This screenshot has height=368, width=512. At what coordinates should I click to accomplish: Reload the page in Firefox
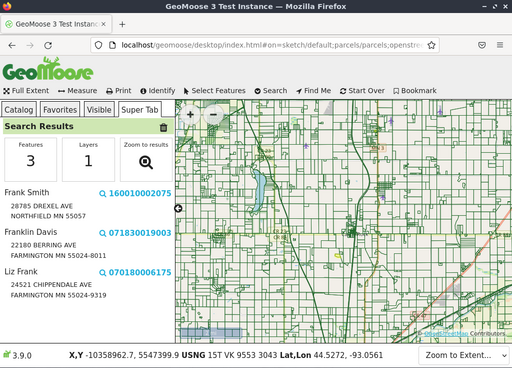click(x=48, y=45)
